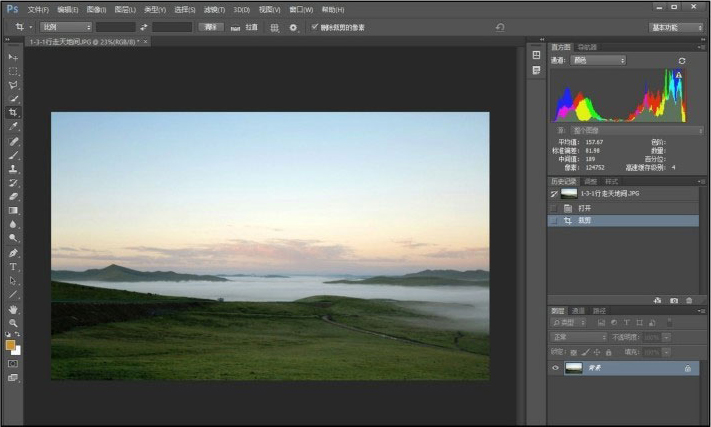Select the Move tool in the toolbox
711x427 pixels.
pyautogui.click(x=14, y=57)
